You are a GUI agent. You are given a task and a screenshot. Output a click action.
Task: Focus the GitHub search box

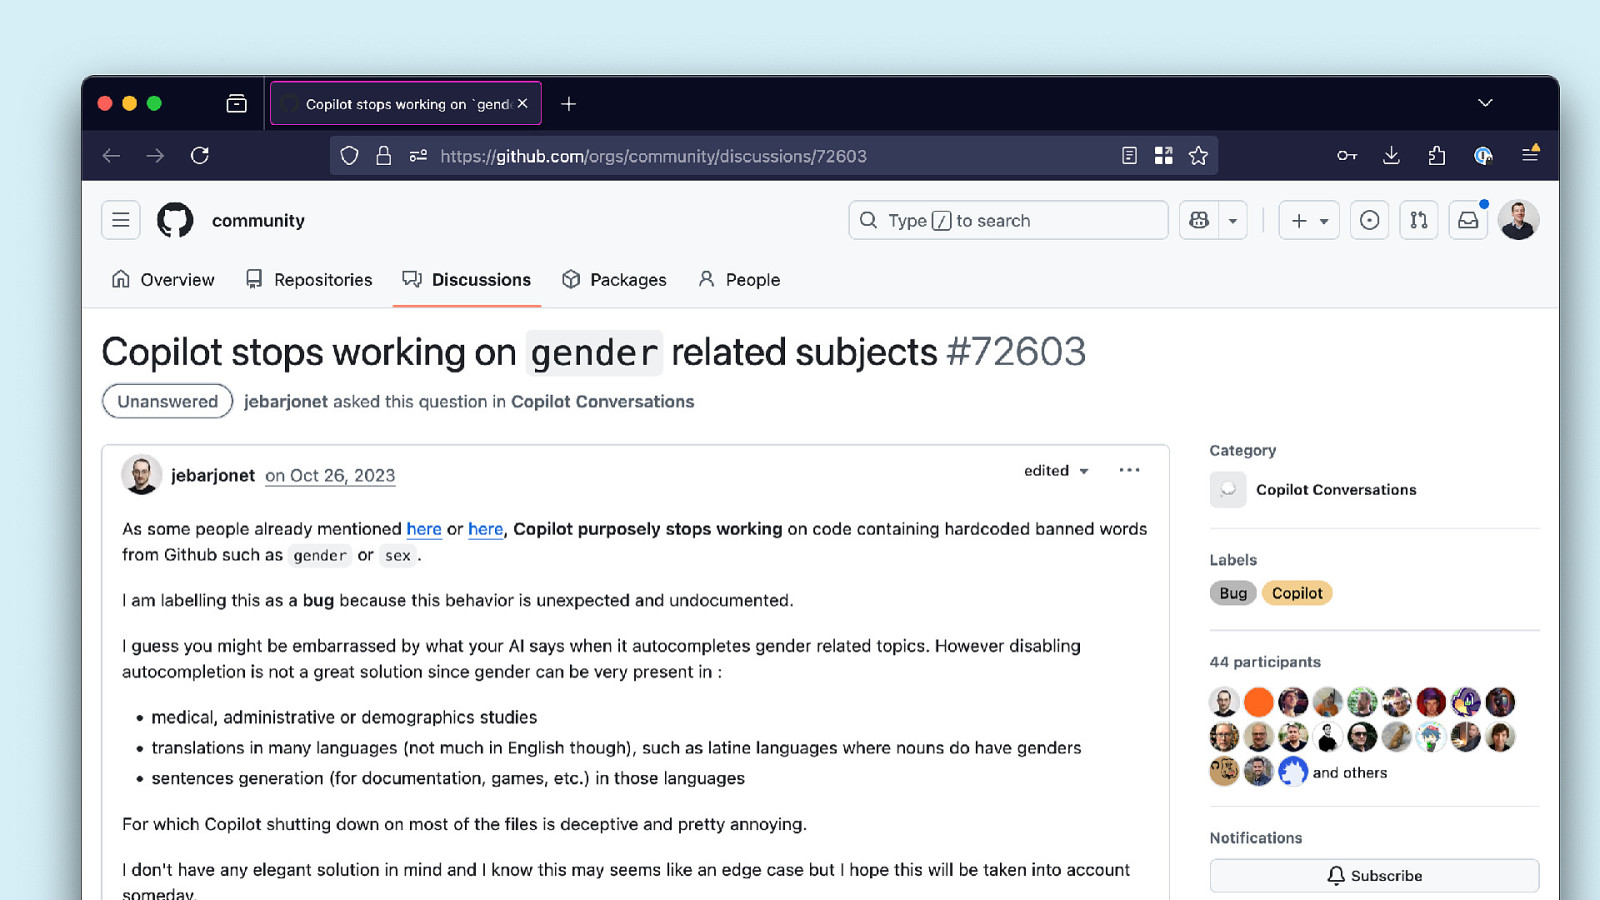tap(1008, 221)
